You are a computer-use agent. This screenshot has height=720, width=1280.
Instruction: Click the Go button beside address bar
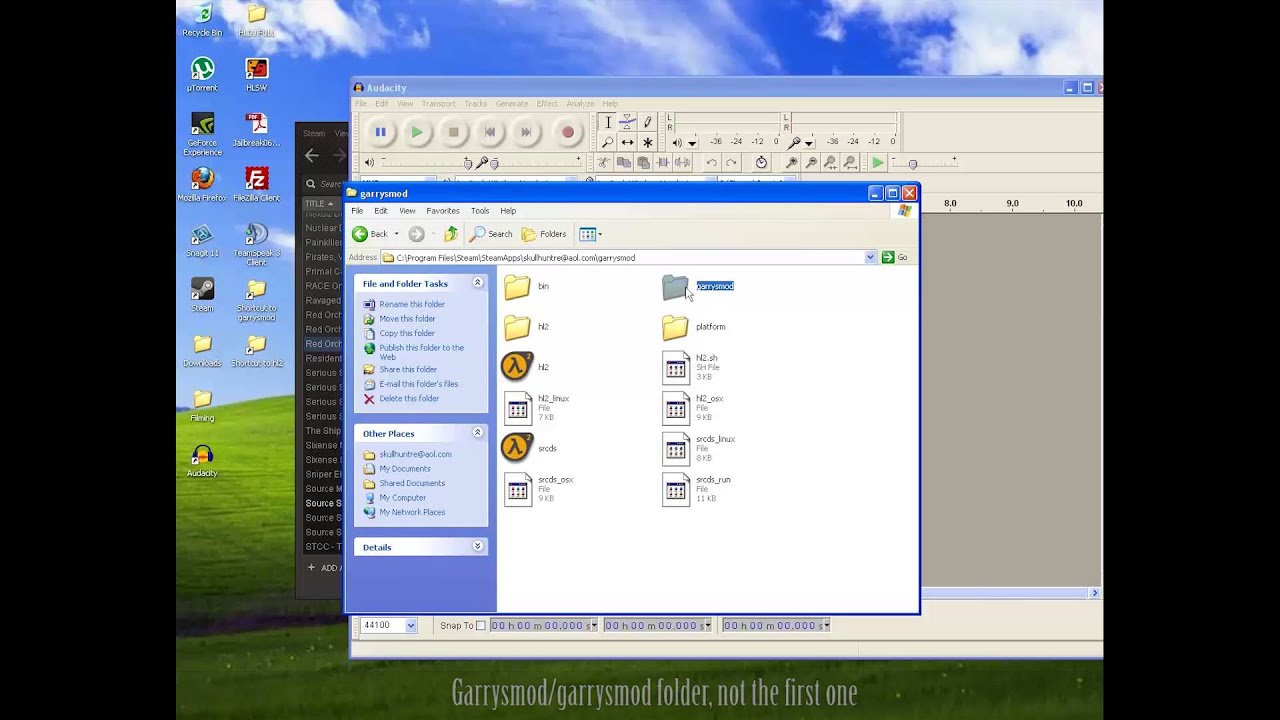click(x=895, y=258)
